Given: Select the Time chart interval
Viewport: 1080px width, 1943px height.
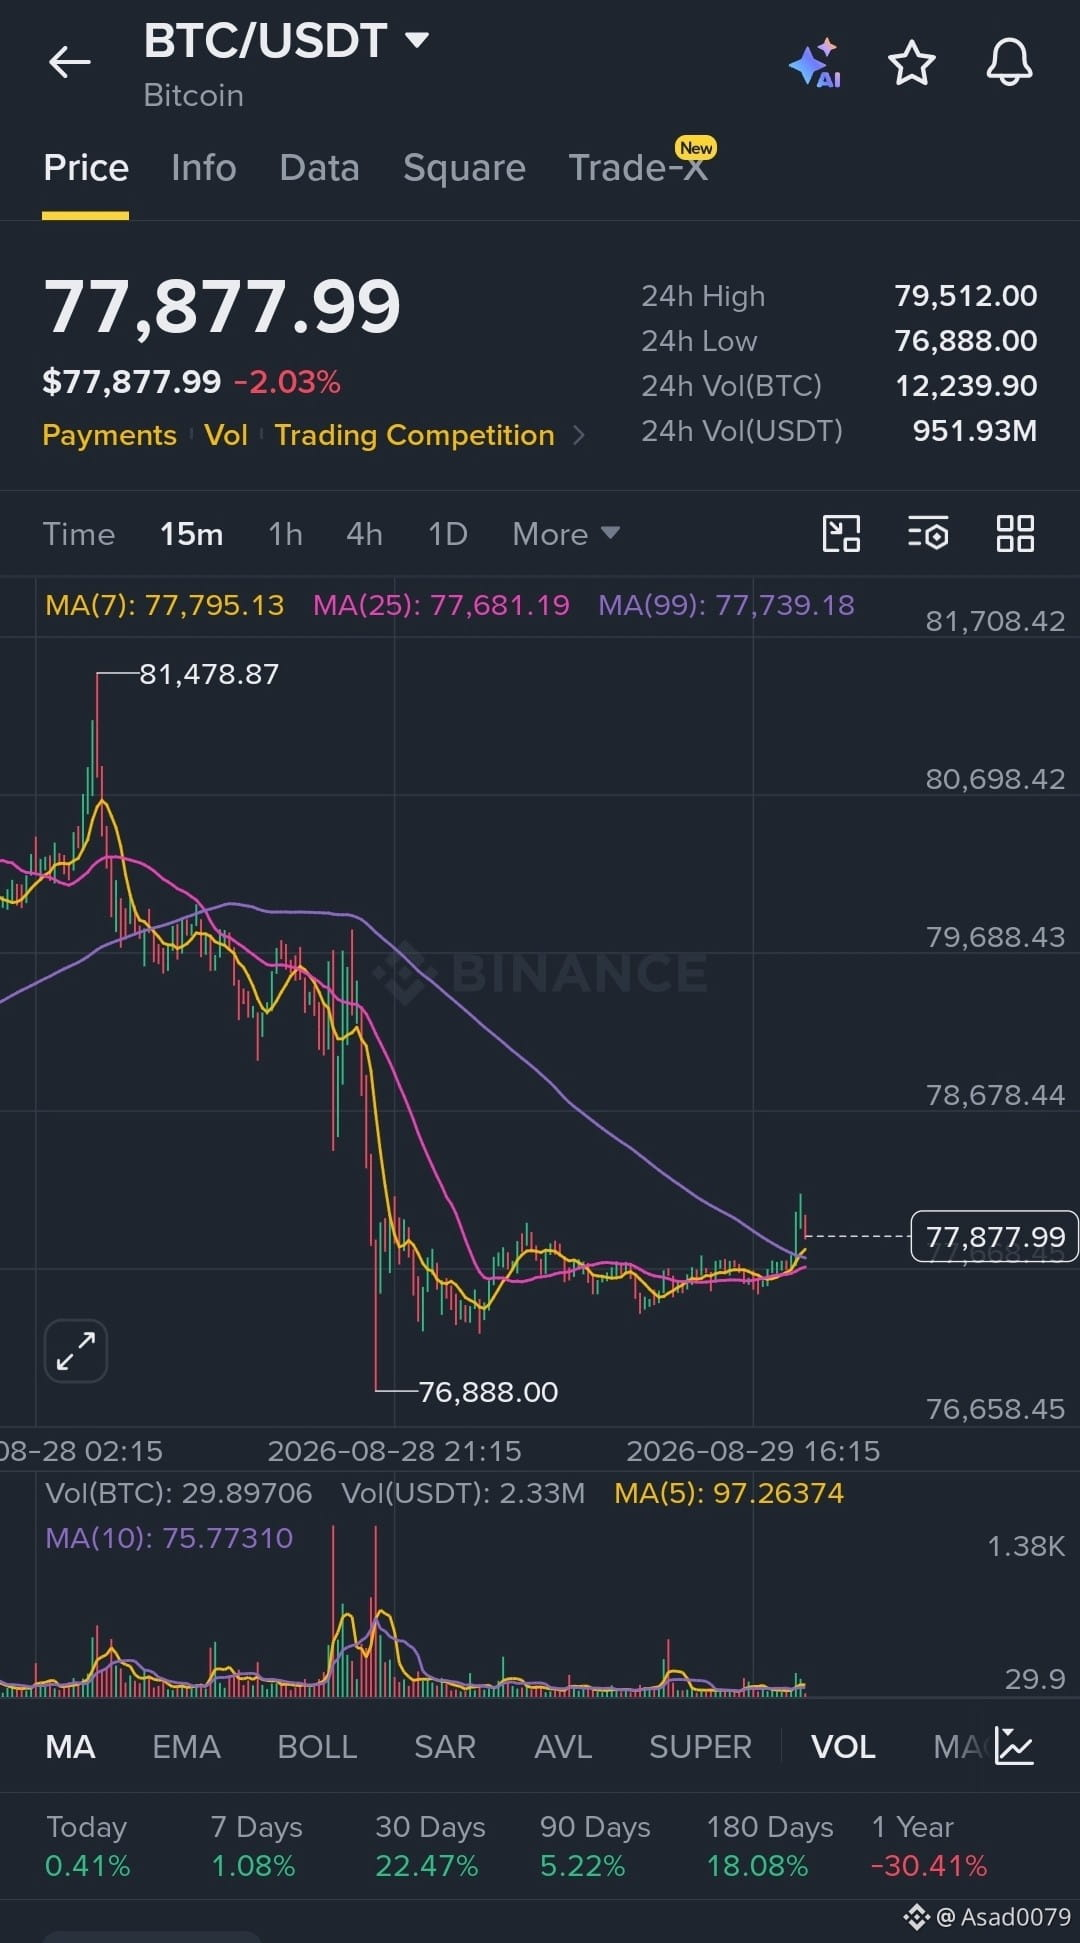Looking at the screenshot, I should (x=79, y=534).
